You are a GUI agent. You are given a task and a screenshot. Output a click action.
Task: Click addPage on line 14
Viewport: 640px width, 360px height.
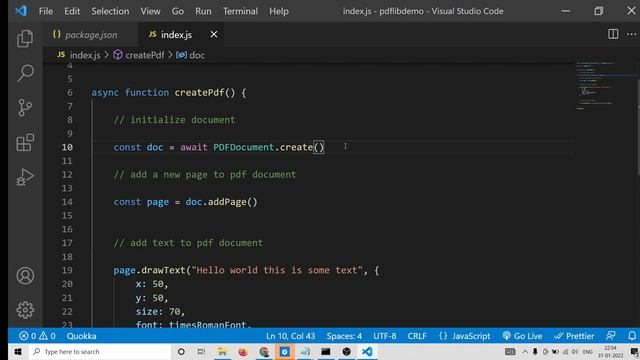pos(227,202)
